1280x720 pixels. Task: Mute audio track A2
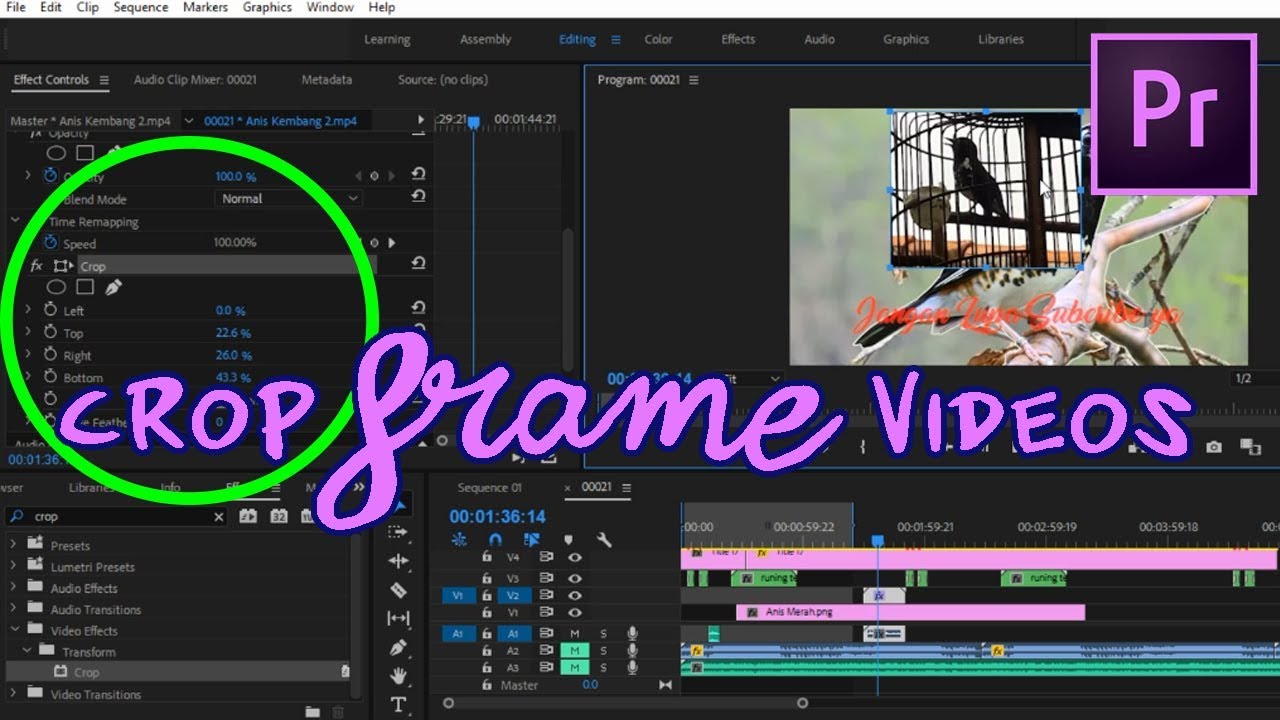pyautogui.click(x=575, y=650)
